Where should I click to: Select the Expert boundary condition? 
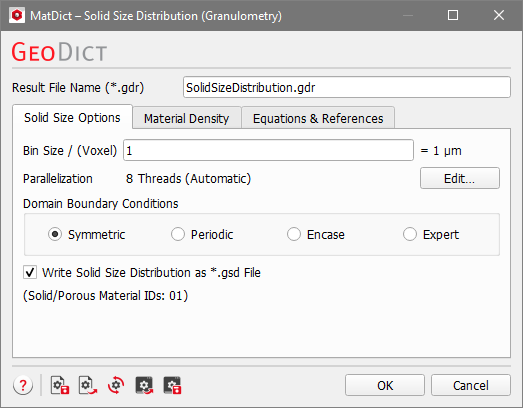point(410,234)
